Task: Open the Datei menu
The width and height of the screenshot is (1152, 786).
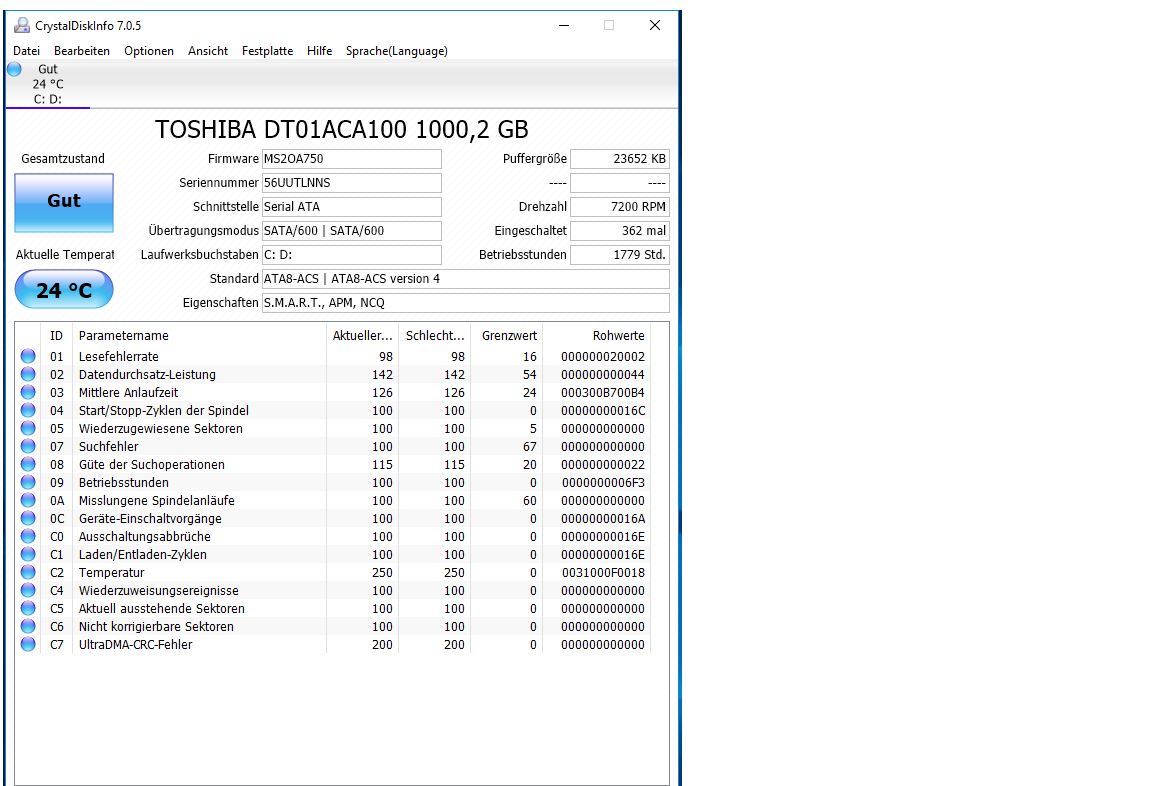Action: (26, 51)
